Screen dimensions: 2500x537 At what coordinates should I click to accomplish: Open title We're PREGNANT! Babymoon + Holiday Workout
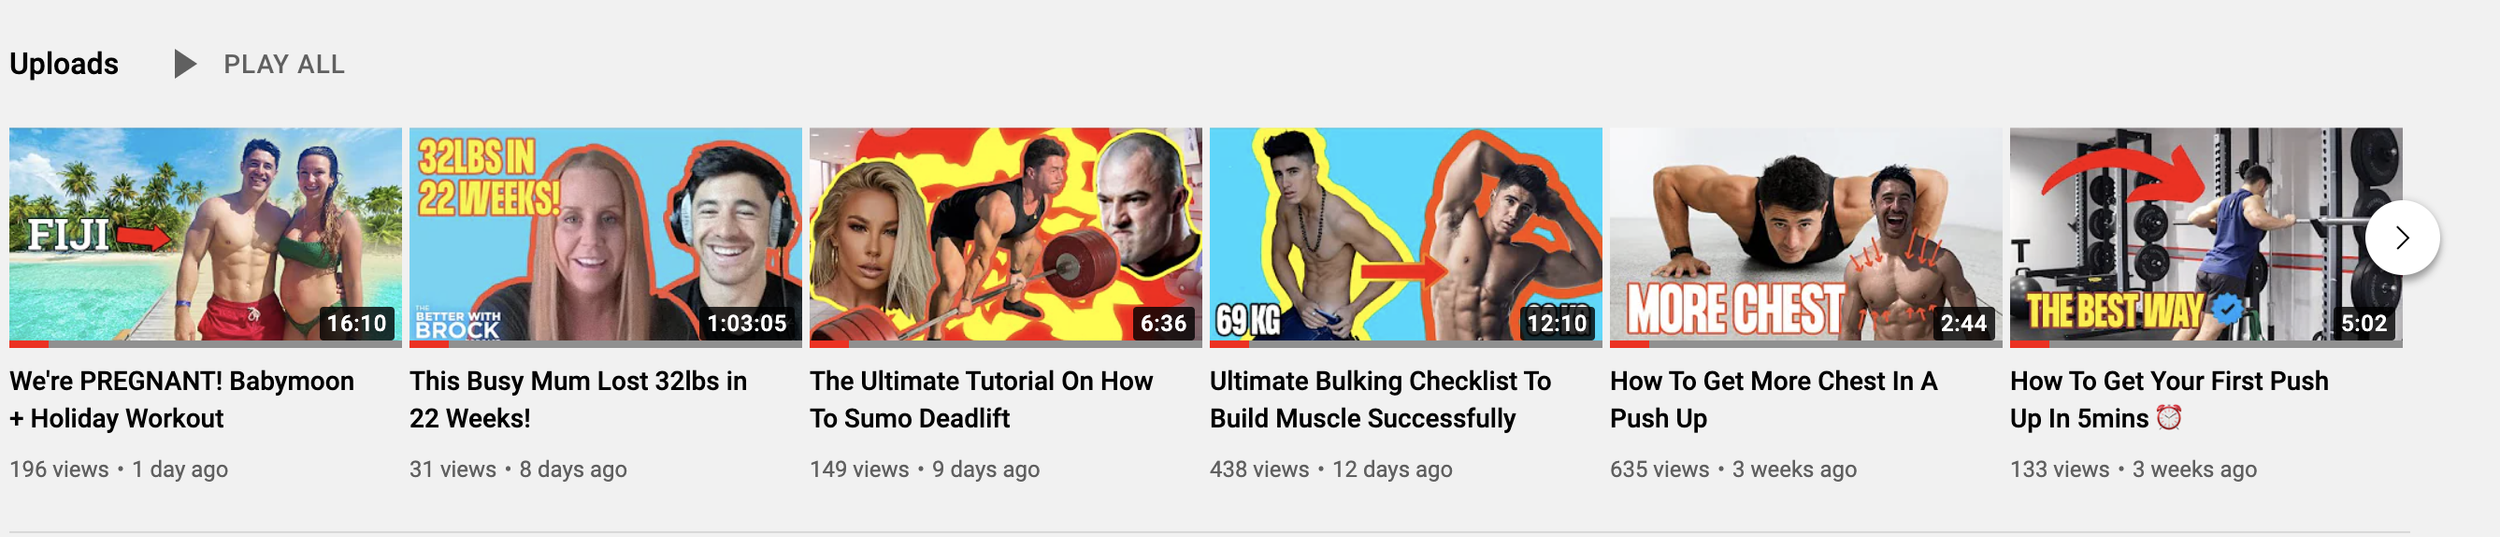[x=182, y=400]
